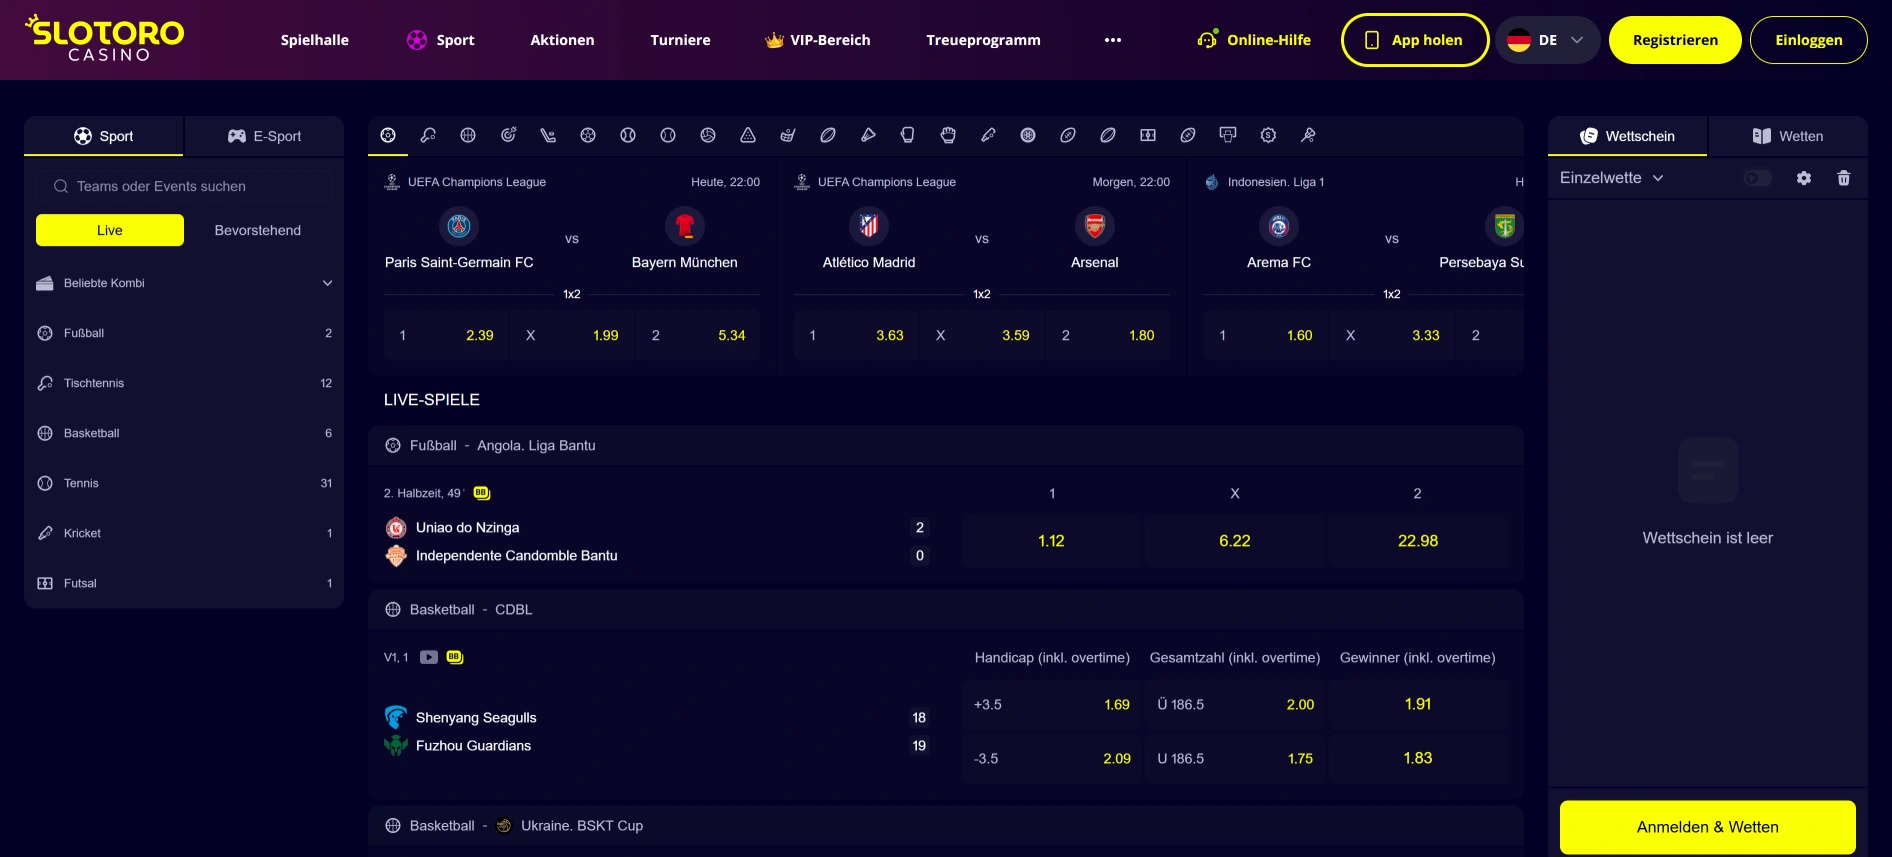This screenshot has width=1892, height=857.
Task: Go to Slotoro Casino home logo
Action: (x=105, y=38)
